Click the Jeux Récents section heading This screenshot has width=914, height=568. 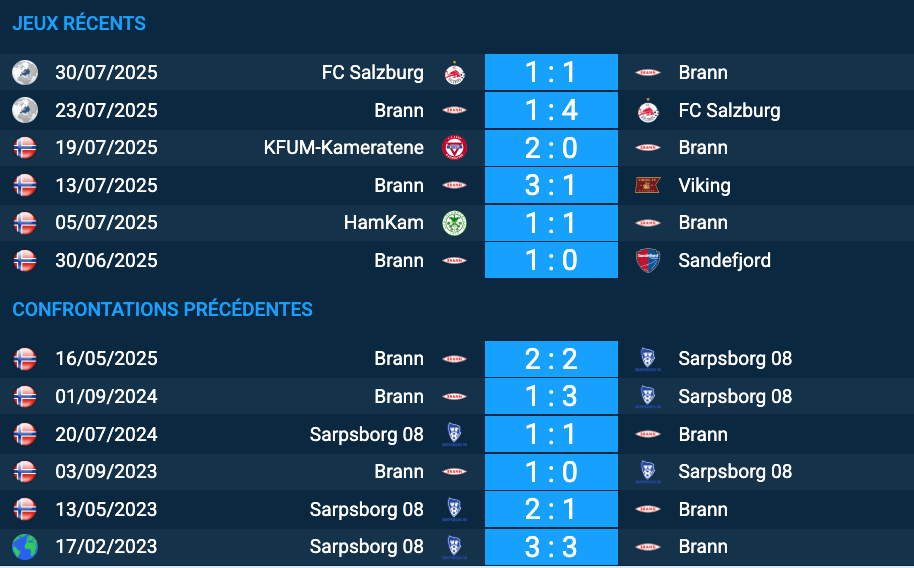pos(79,23)
